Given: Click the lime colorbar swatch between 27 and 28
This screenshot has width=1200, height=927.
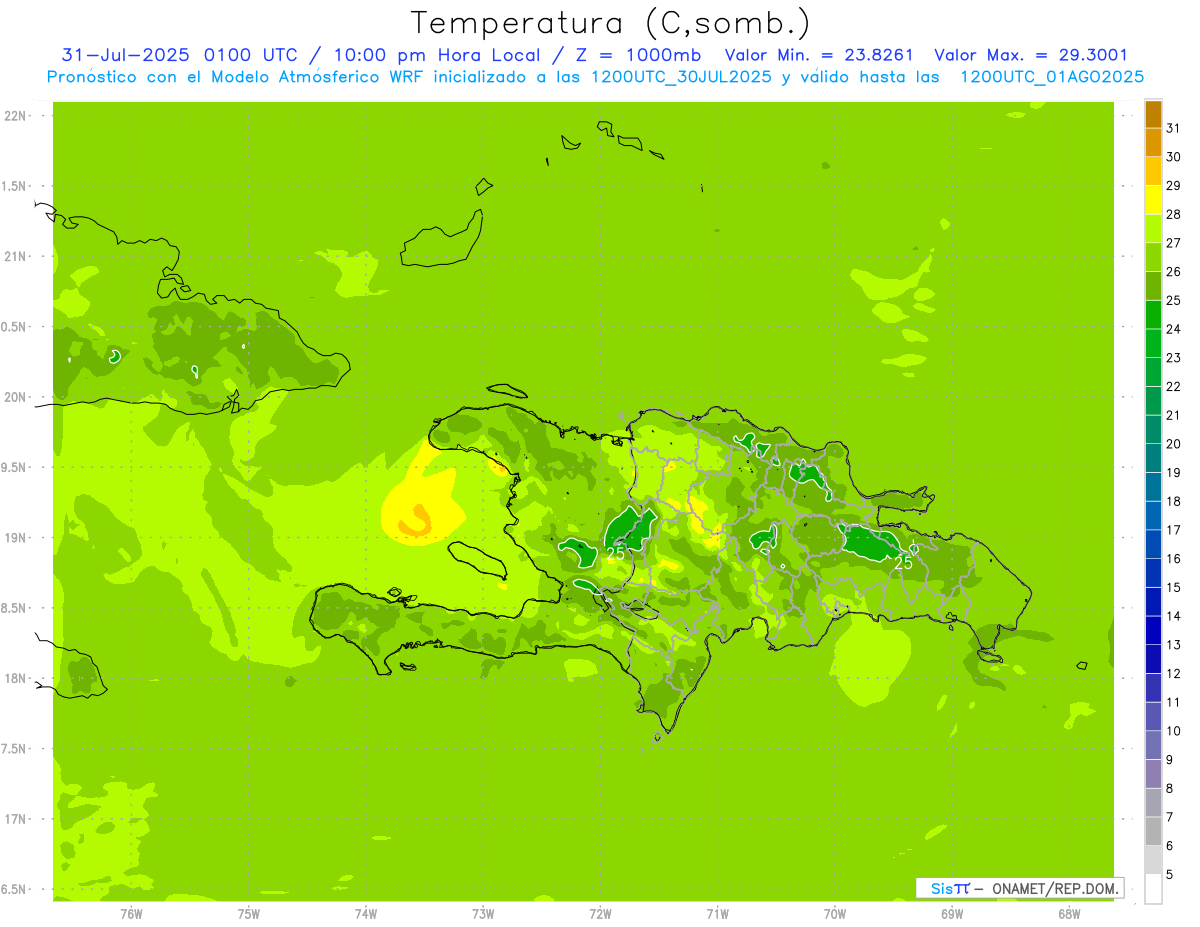Looking at the screenshot, I should (x=1153, y=229).
